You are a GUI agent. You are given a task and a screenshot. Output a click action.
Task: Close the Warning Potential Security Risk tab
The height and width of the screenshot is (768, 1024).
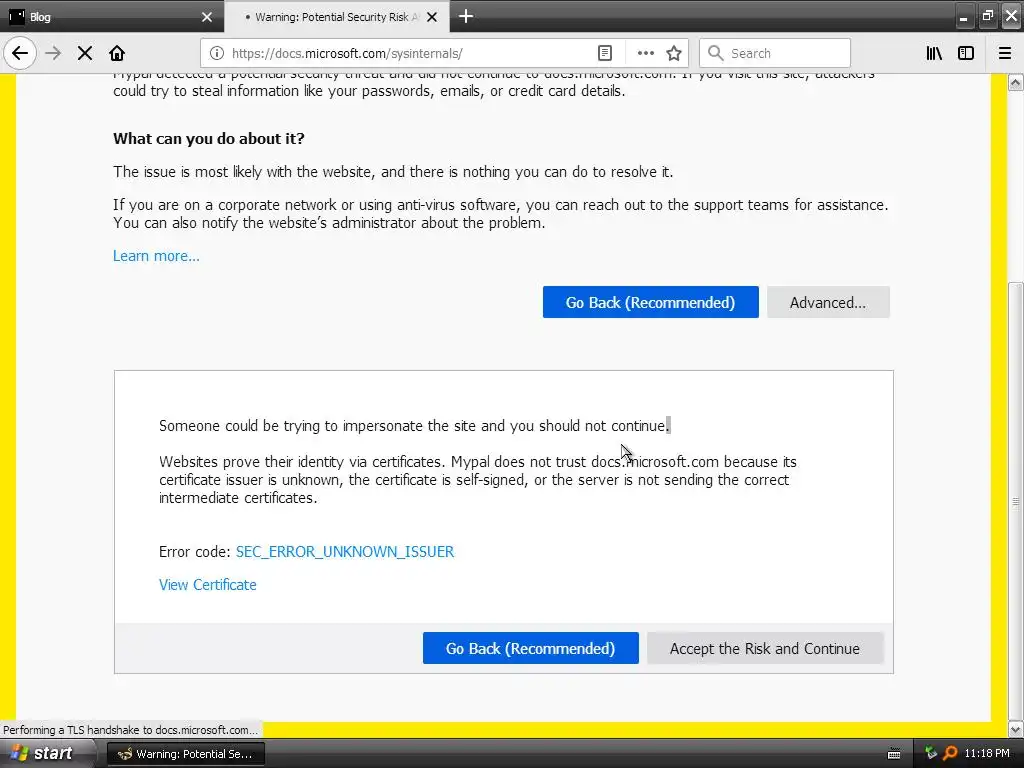[432, 17]
